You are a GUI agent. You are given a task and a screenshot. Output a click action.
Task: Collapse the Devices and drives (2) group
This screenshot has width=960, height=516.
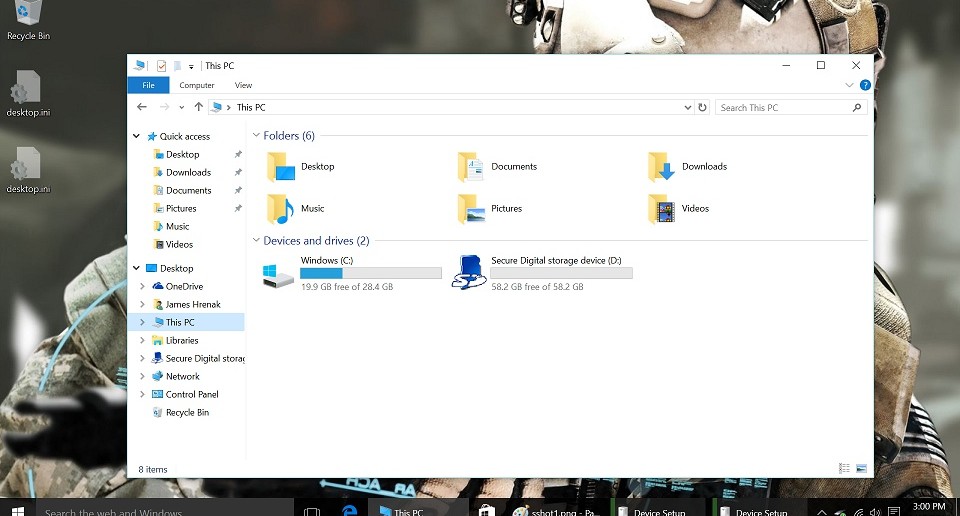(x=257, y=241)
